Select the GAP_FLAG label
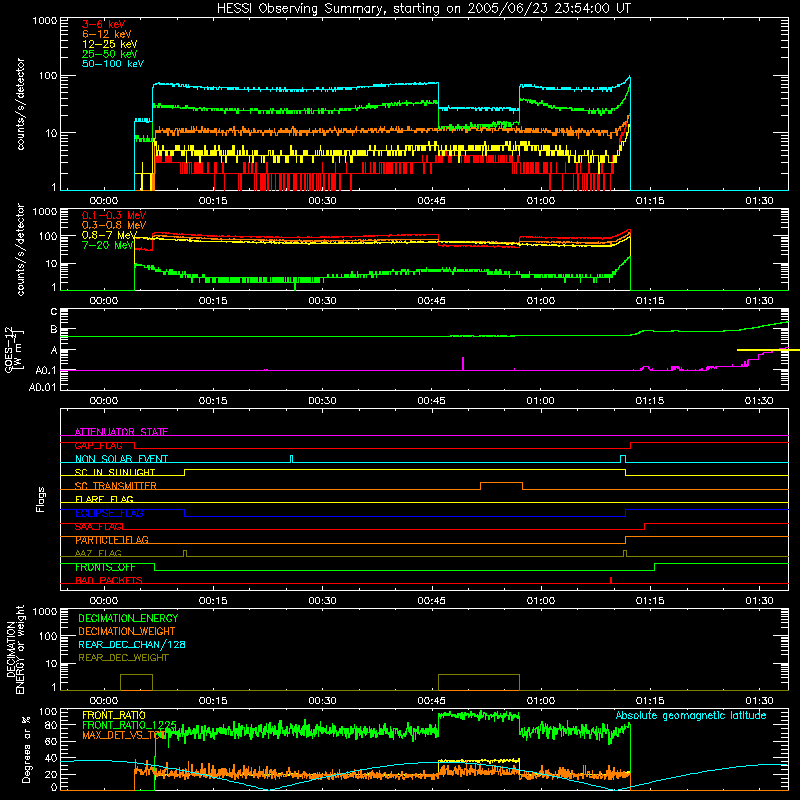 [98, 445]
